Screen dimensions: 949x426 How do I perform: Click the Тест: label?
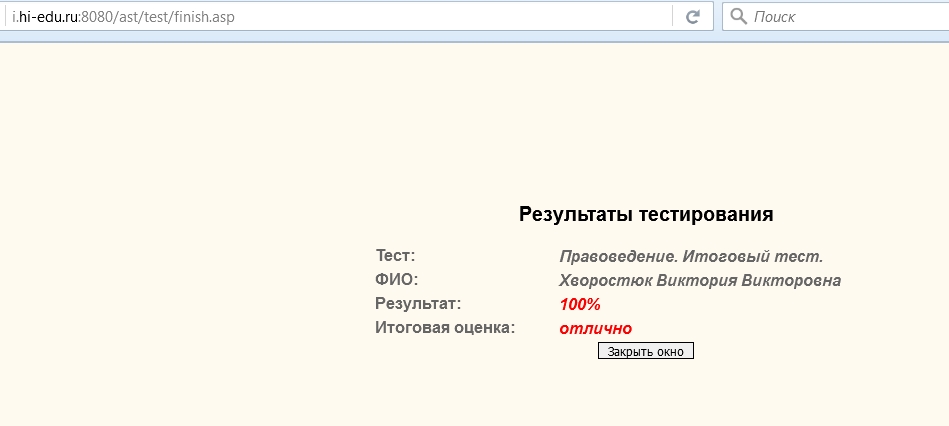(x=395, y=256)
